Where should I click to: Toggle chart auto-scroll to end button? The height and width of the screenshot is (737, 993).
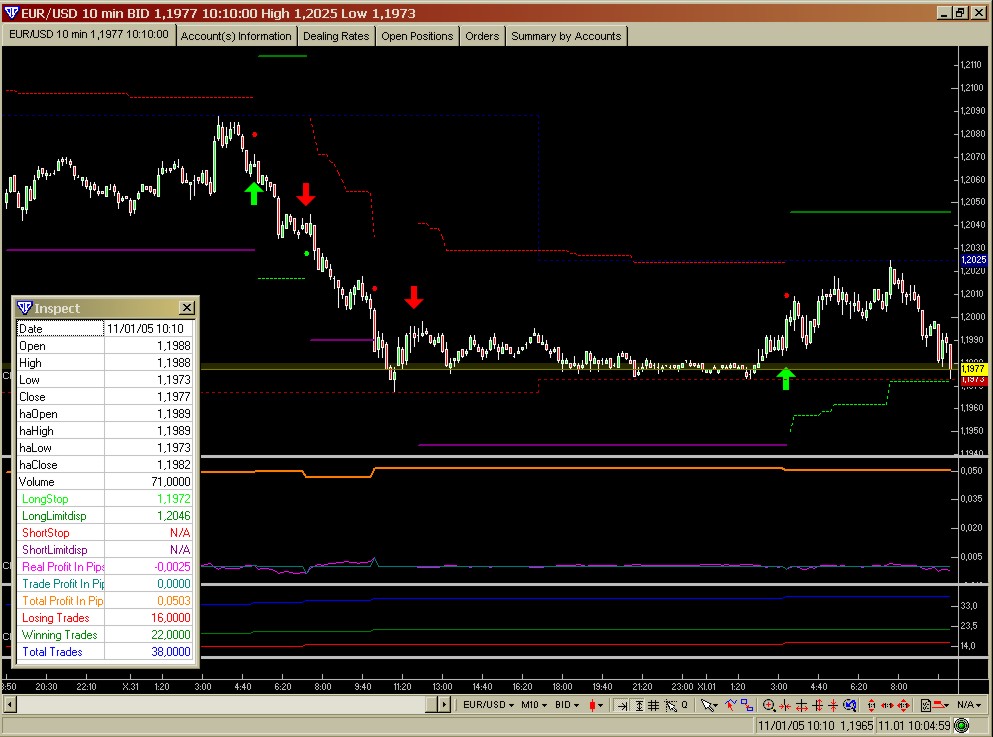point(622,705)
